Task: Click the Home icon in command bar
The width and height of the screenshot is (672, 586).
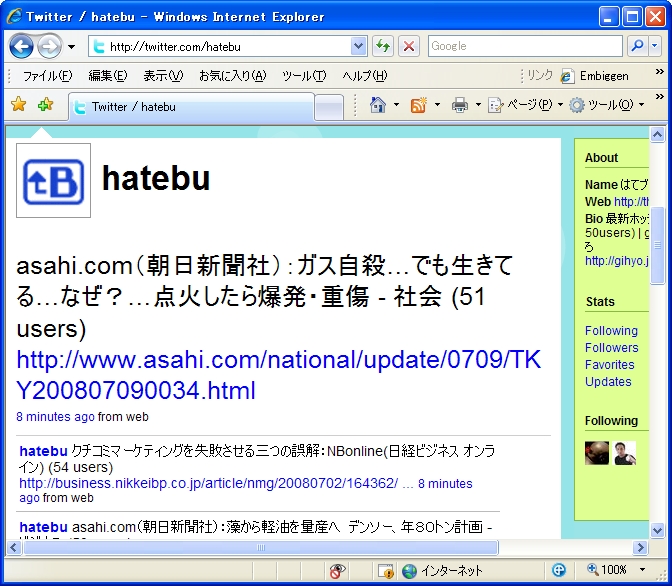Action: pyautogui.click(x=378, y=105)
